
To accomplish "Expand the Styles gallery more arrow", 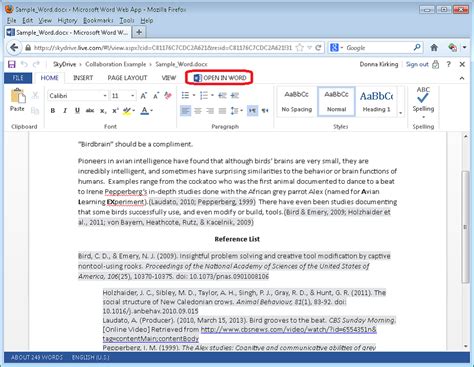I will click(401, 113).
